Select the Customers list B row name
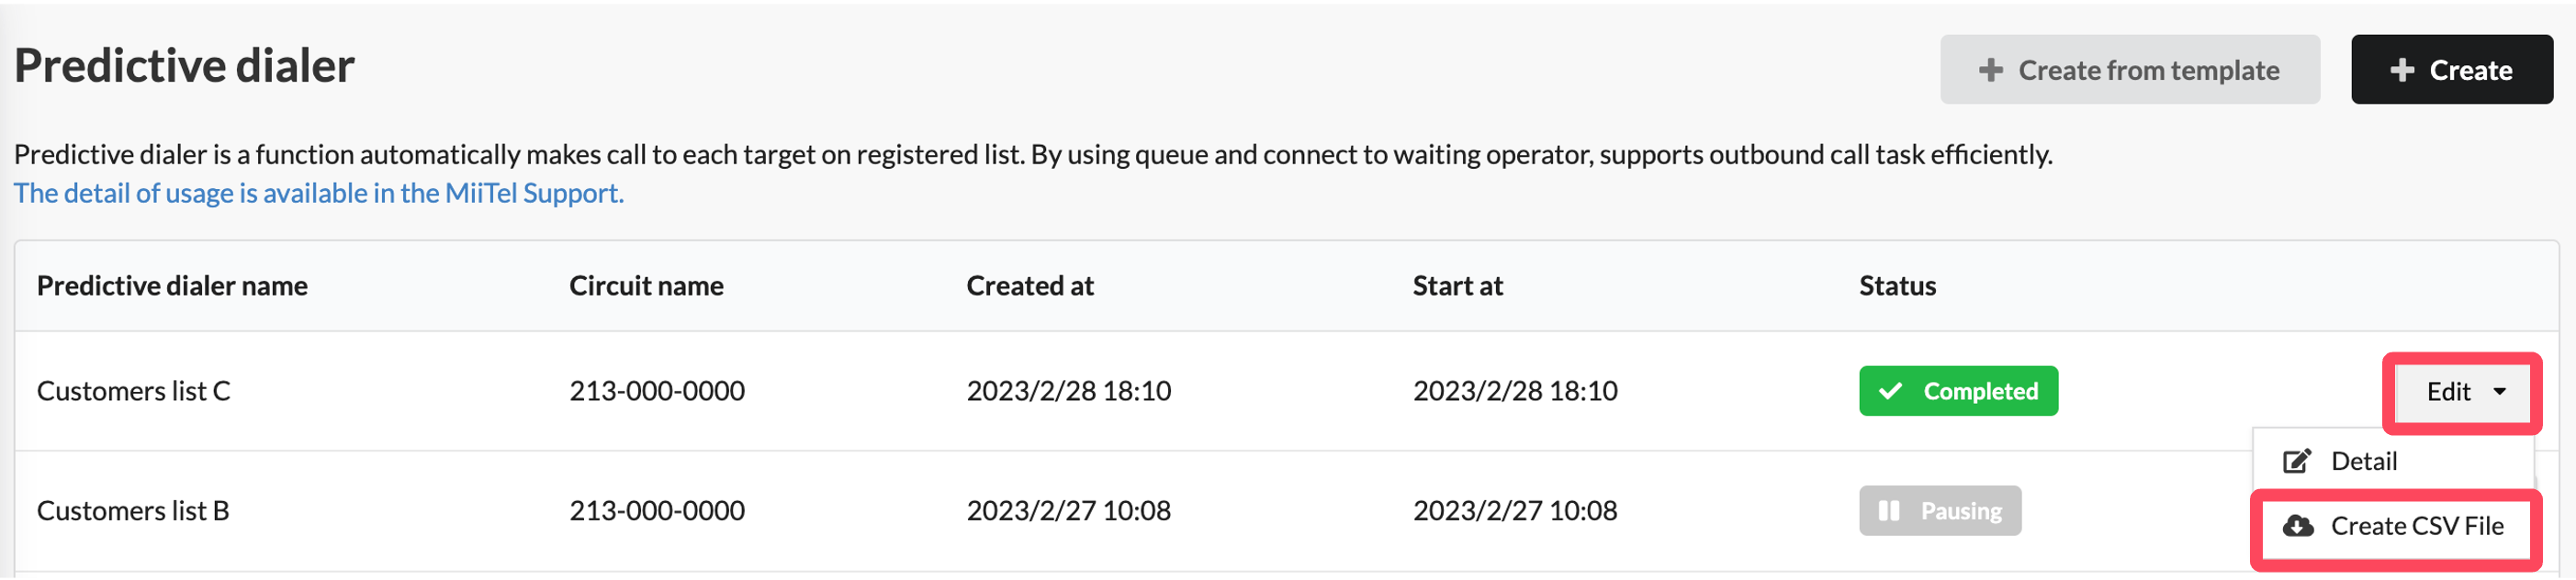 point(133,511)
